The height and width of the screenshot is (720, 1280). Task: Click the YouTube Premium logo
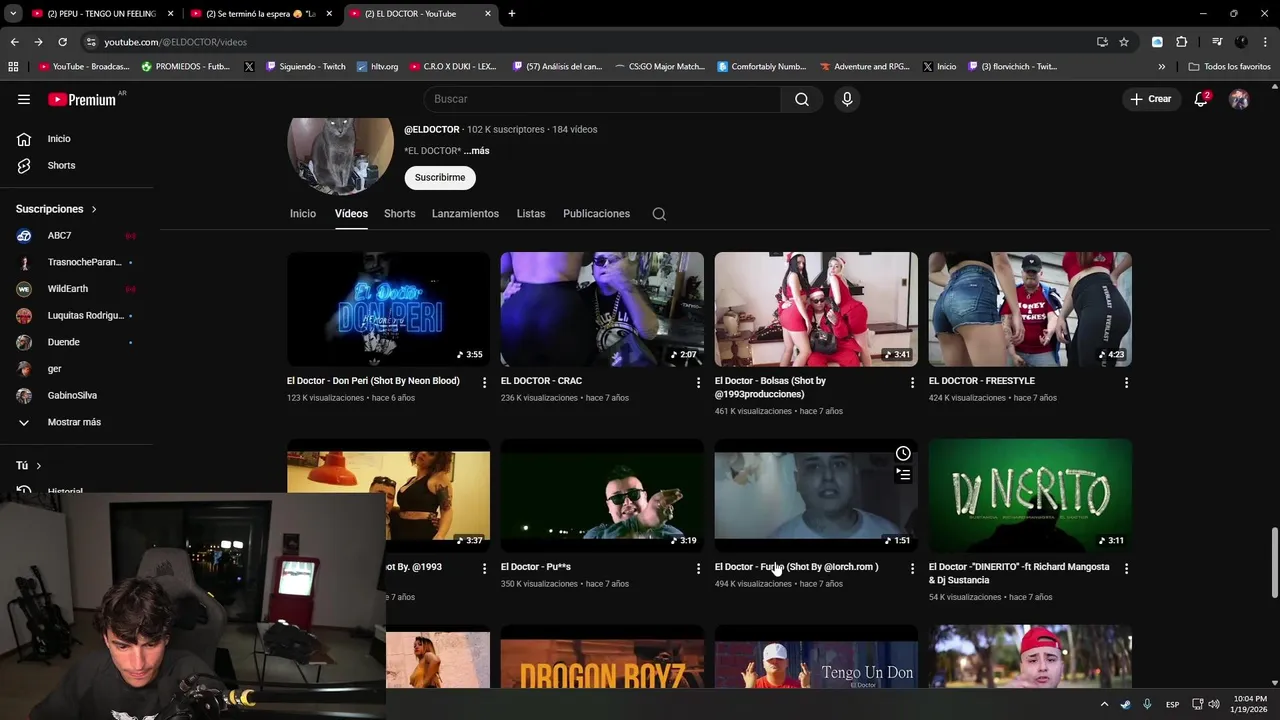[84, 99]
